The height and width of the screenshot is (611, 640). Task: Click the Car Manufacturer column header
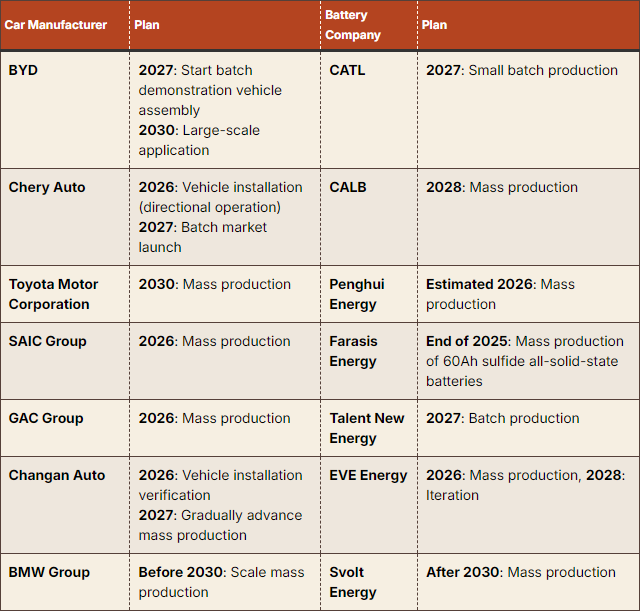(56, 25)
